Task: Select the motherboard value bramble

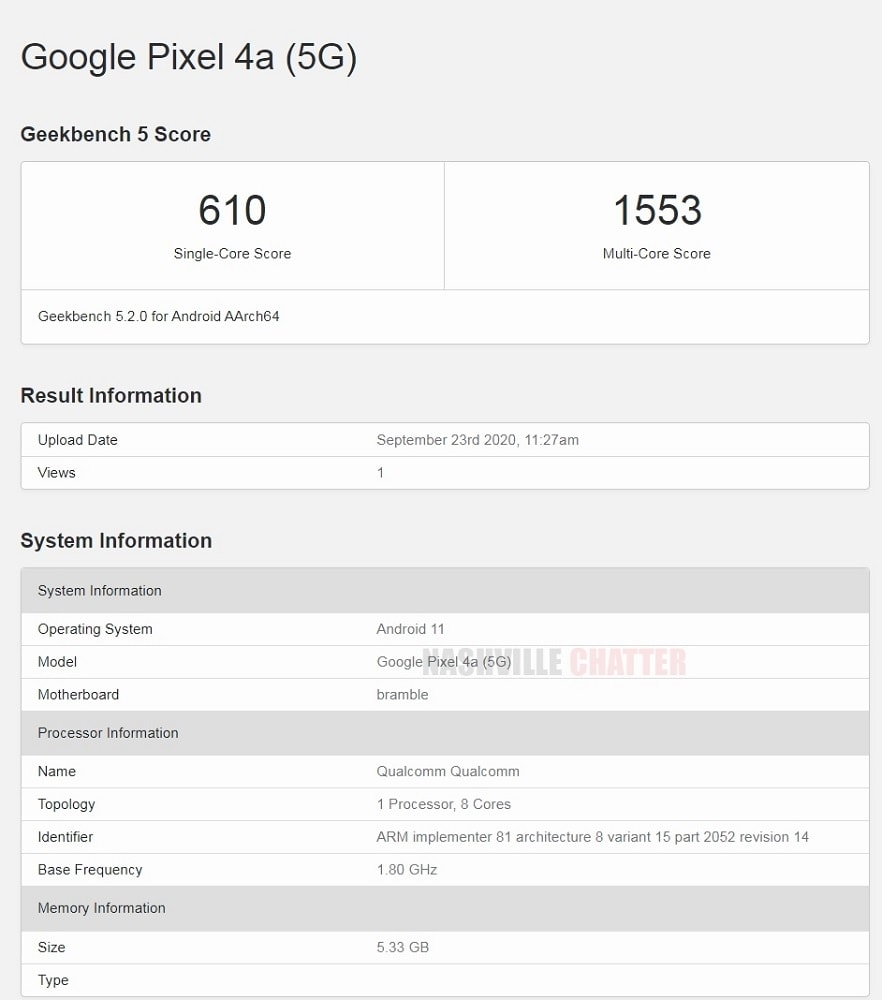Action: [x=402, y=695]
